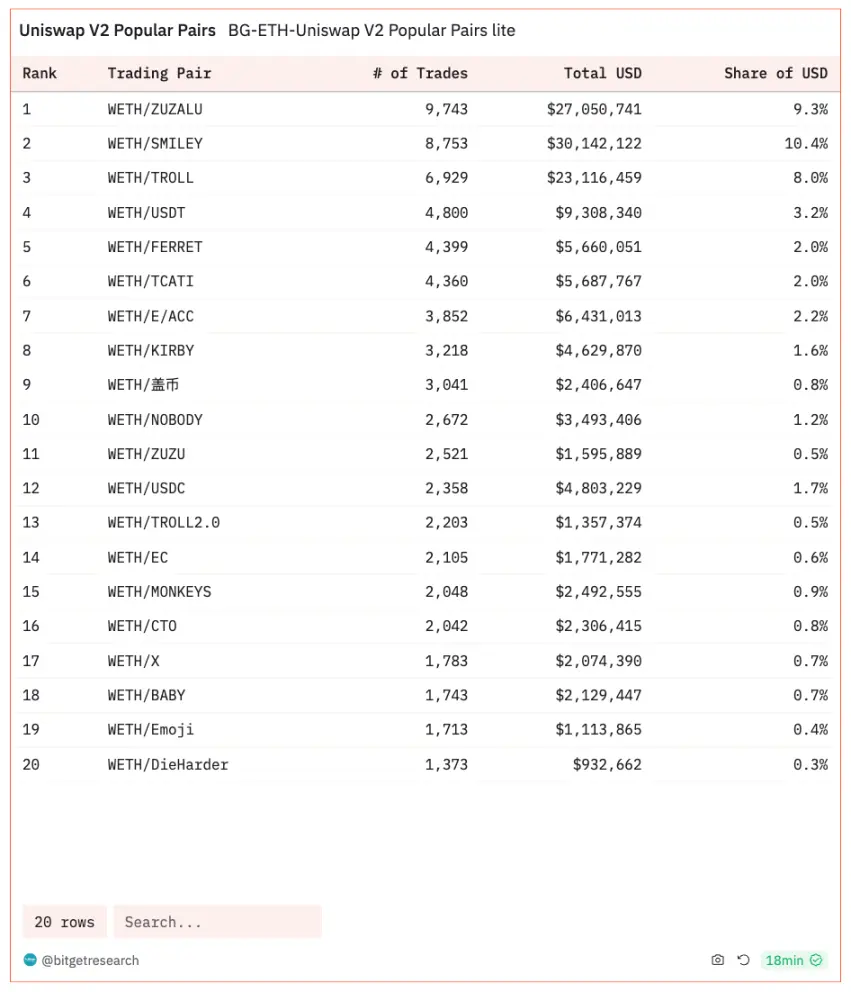Click the Search input field
Screen dimensions: 851x992
[217, 922]
